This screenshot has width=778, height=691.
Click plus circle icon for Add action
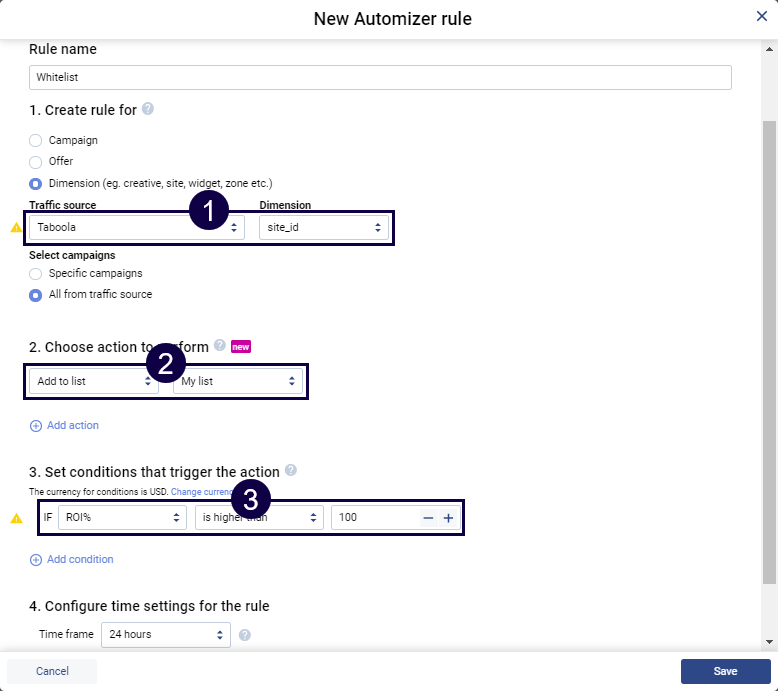[36, 425]
